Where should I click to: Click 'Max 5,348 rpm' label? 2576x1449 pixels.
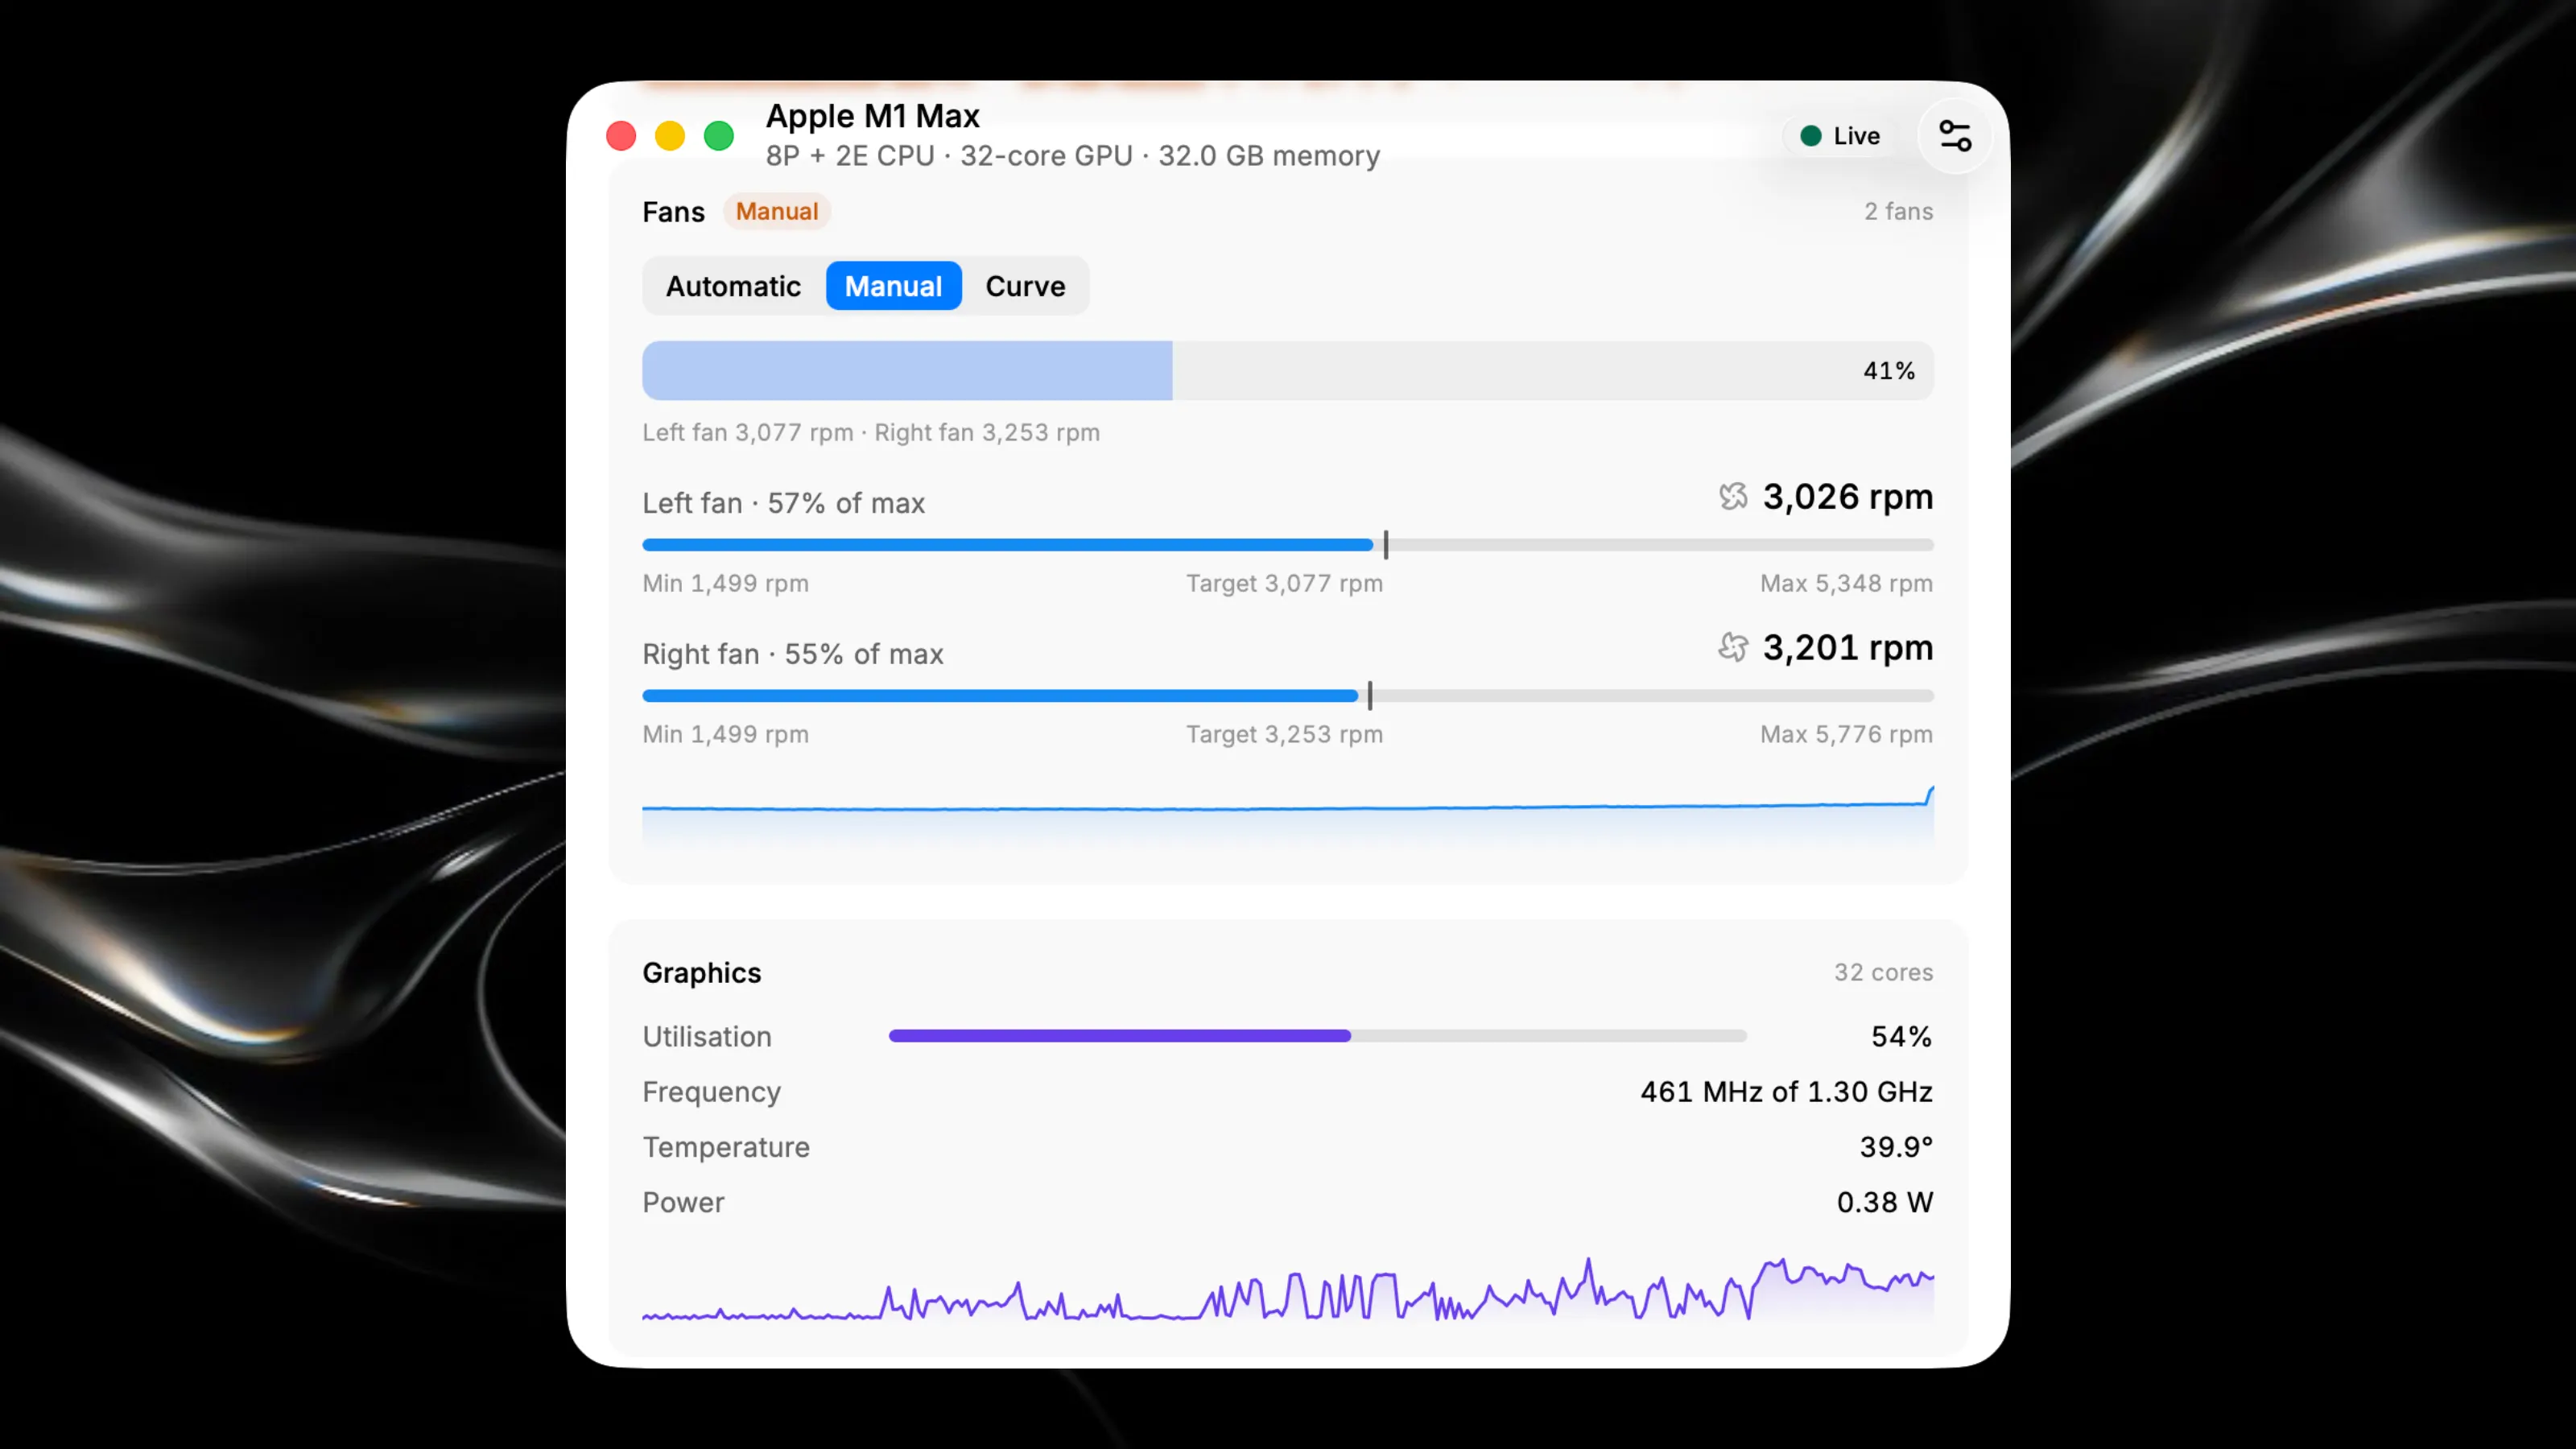(x=1847, y=584)
